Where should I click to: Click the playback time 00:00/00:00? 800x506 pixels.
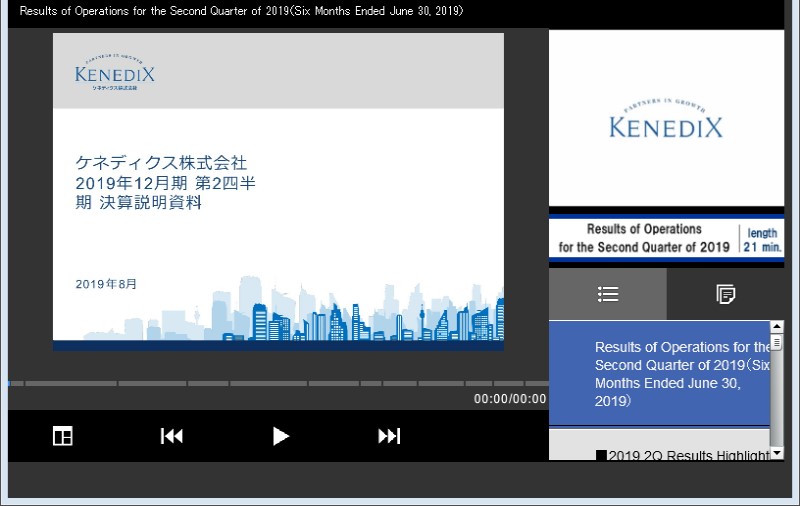pos(510,399)
